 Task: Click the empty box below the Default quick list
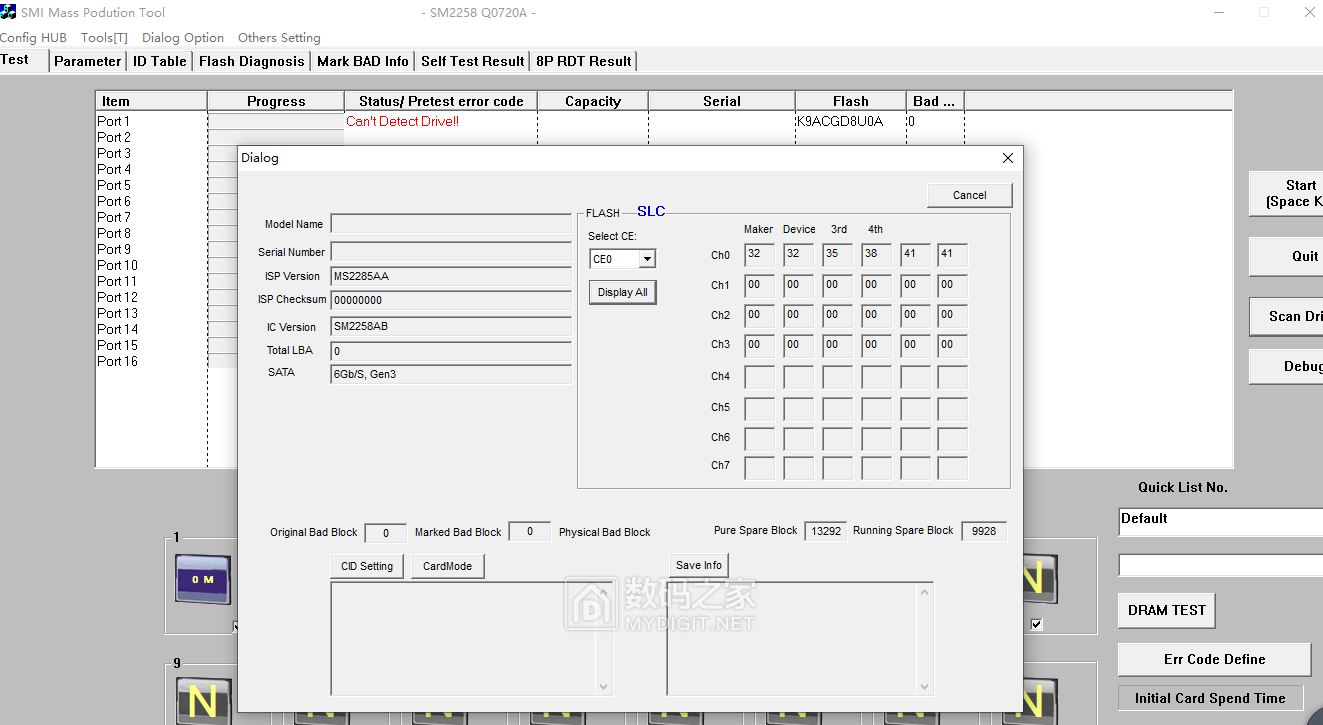pyautogui.click(x=1220, y=565)
